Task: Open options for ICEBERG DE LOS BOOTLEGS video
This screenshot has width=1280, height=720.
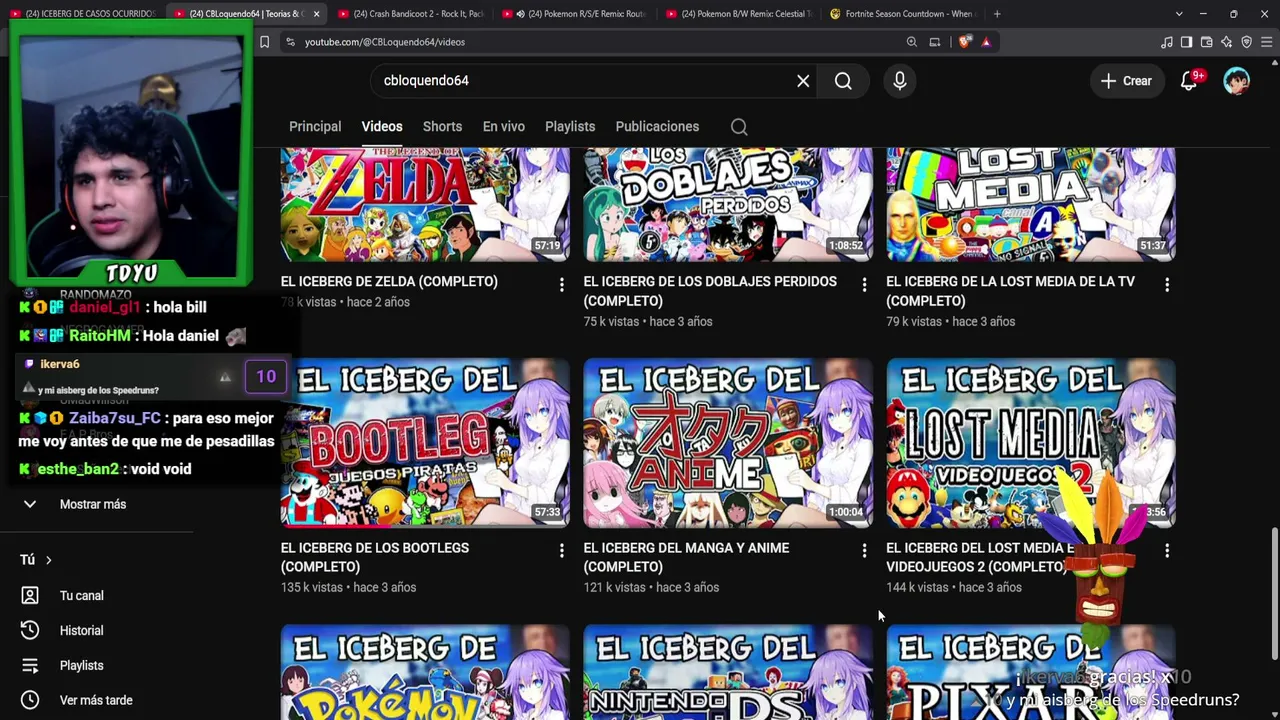Action: click(x=562, y=551)
